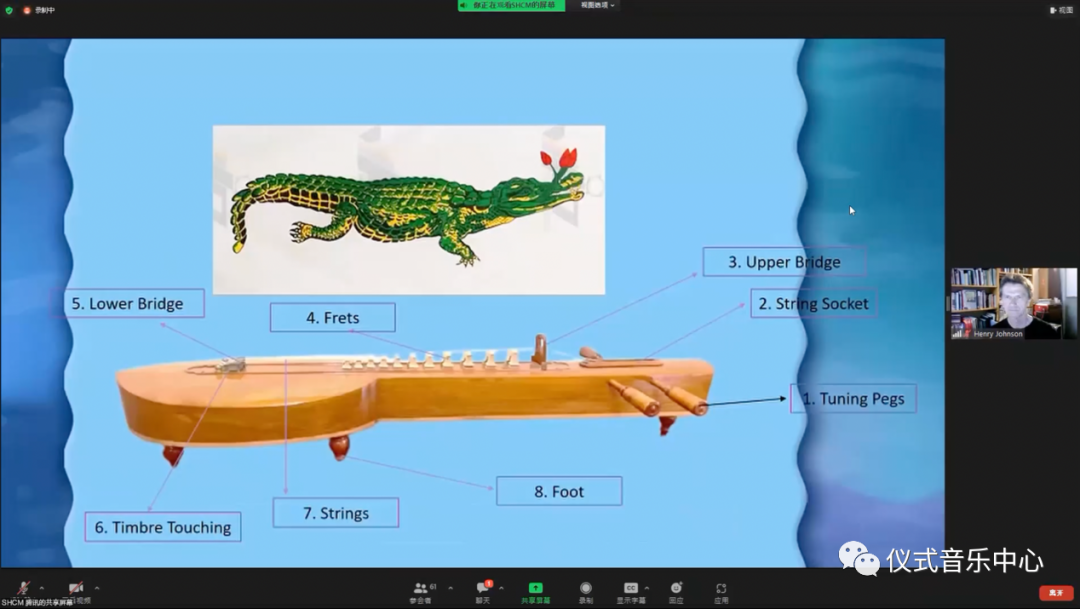Start recording with the Record icon
1080x609 pixels.
tap(586, 588)
